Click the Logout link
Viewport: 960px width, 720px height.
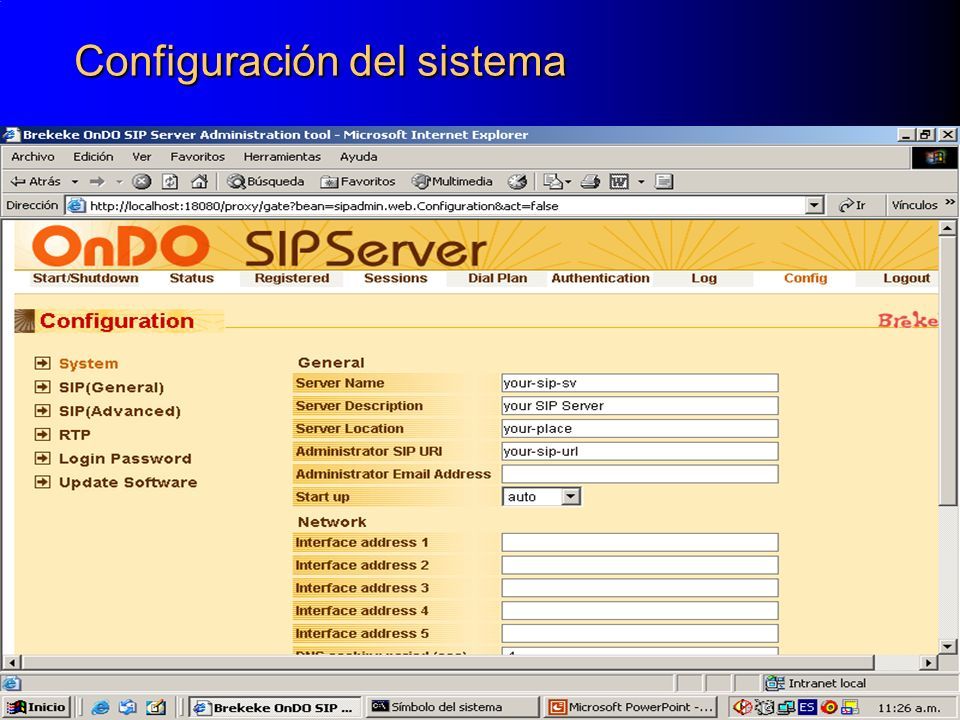pos(906,278)
